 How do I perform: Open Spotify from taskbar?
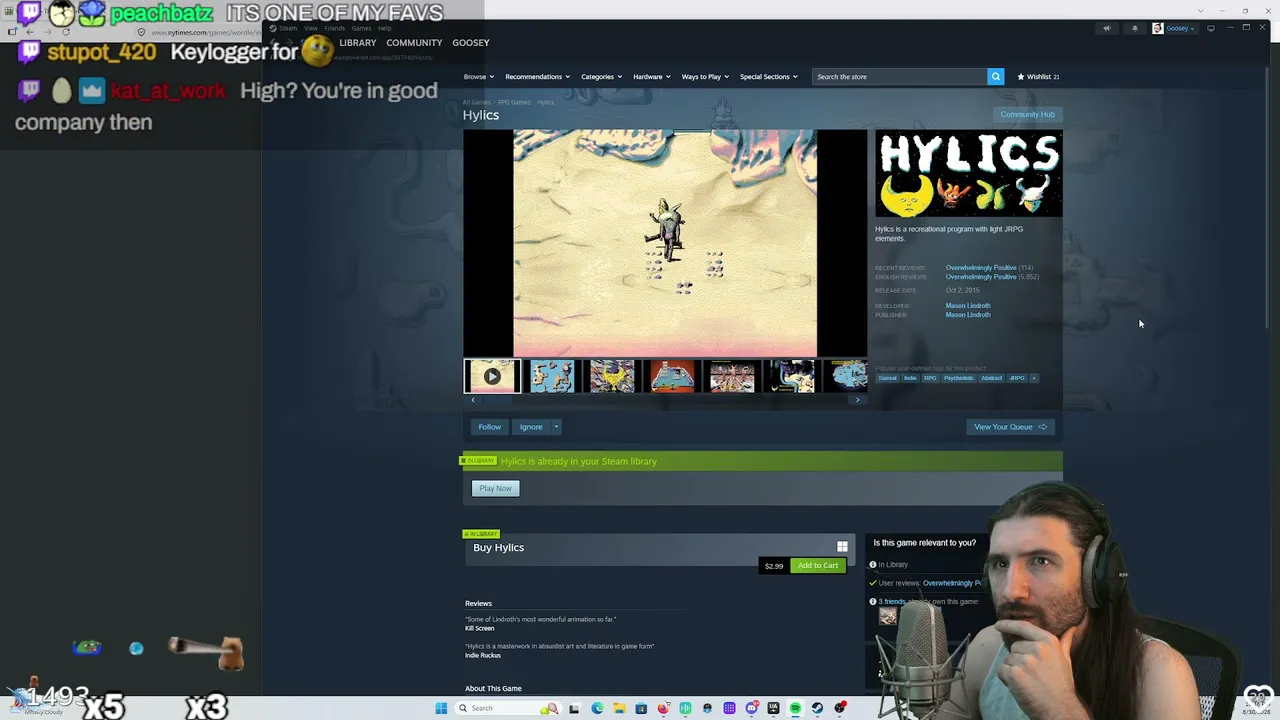click(795, 708)
